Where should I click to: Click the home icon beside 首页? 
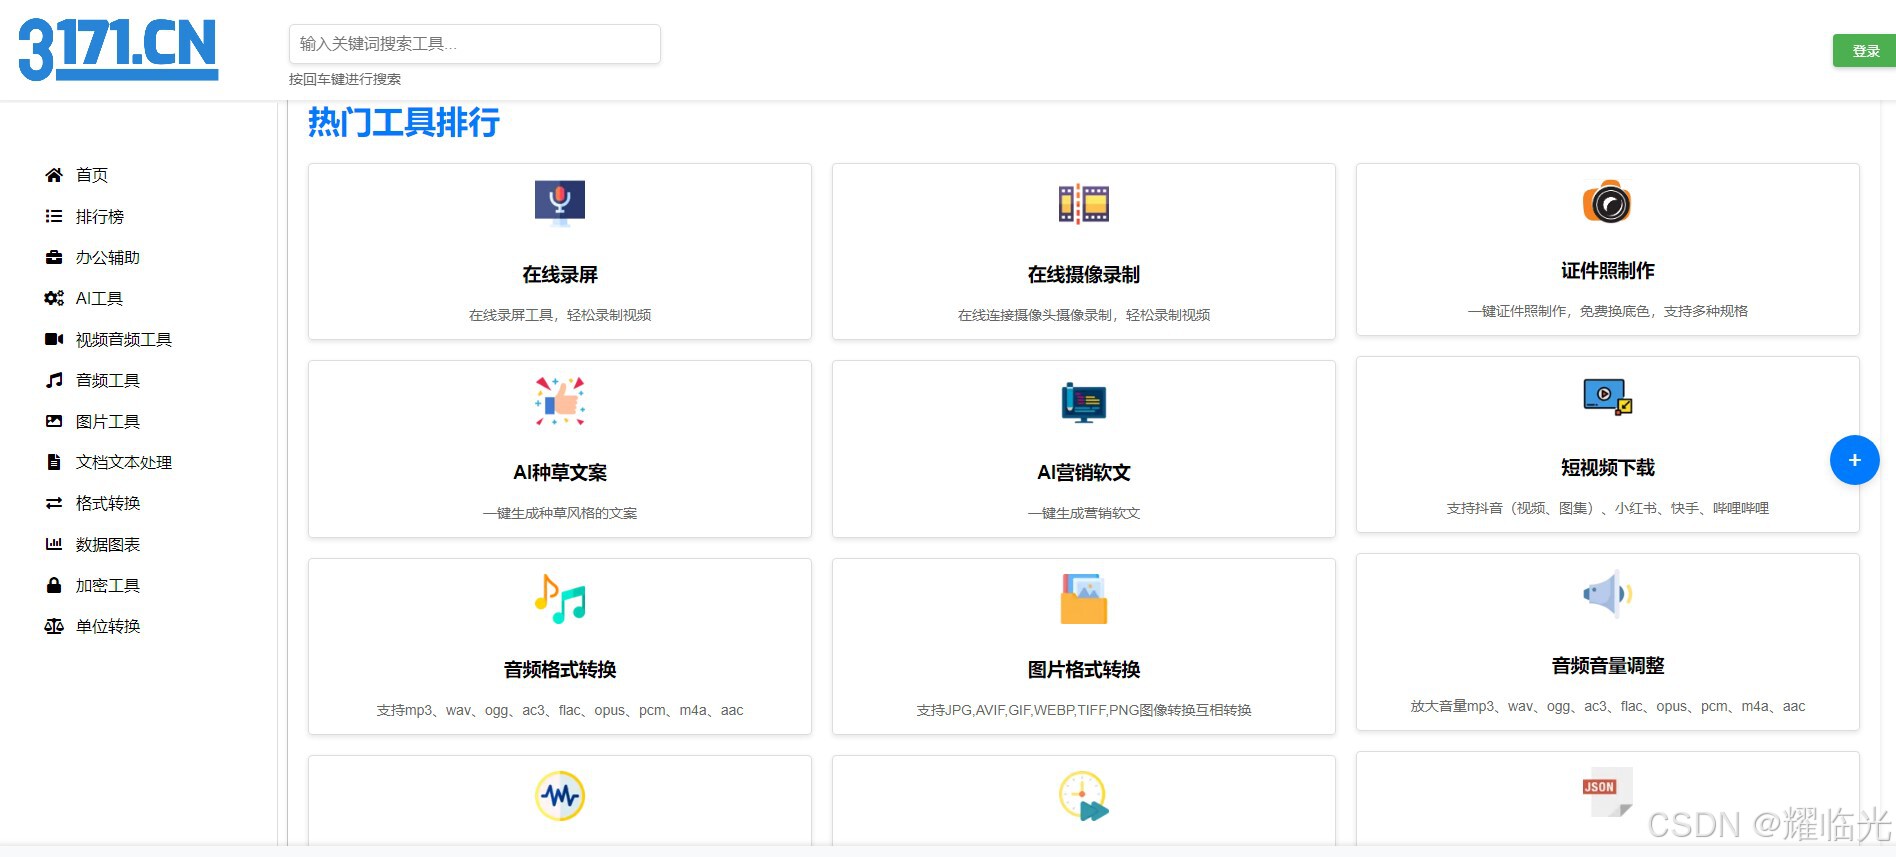(54, 175)
